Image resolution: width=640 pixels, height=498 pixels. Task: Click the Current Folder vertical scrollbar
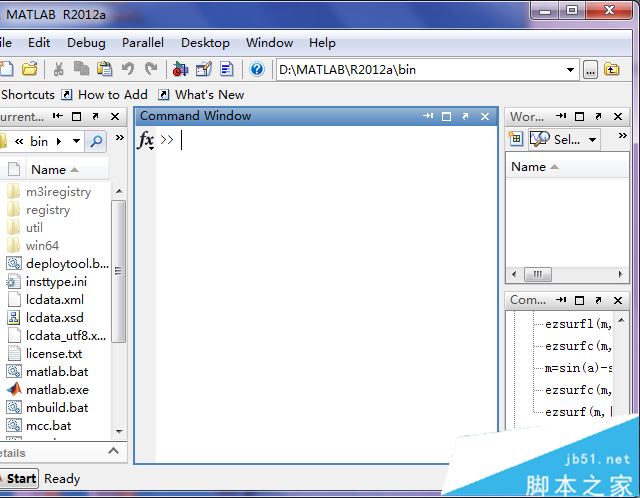coord(118,271)
